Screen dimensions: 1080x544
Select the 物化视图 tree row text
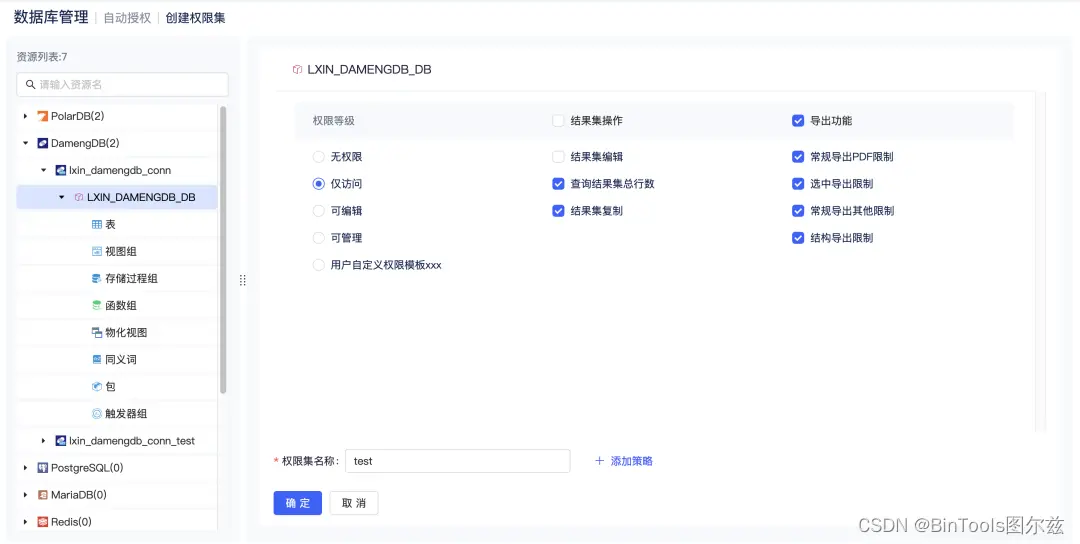[x=126, y=333]
